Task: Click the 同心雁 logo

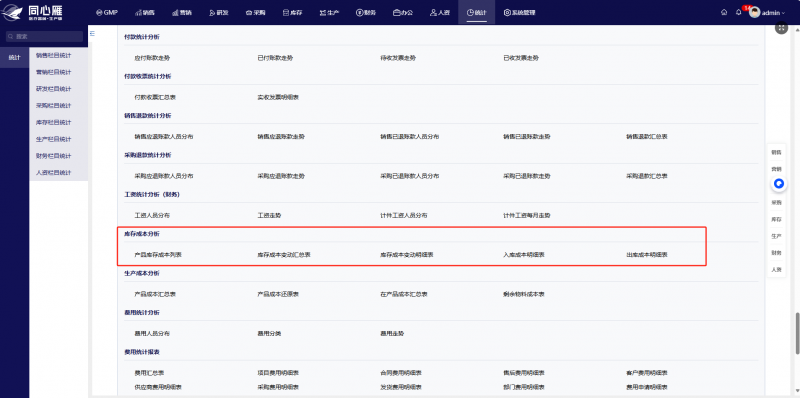Action: point(35,12)
